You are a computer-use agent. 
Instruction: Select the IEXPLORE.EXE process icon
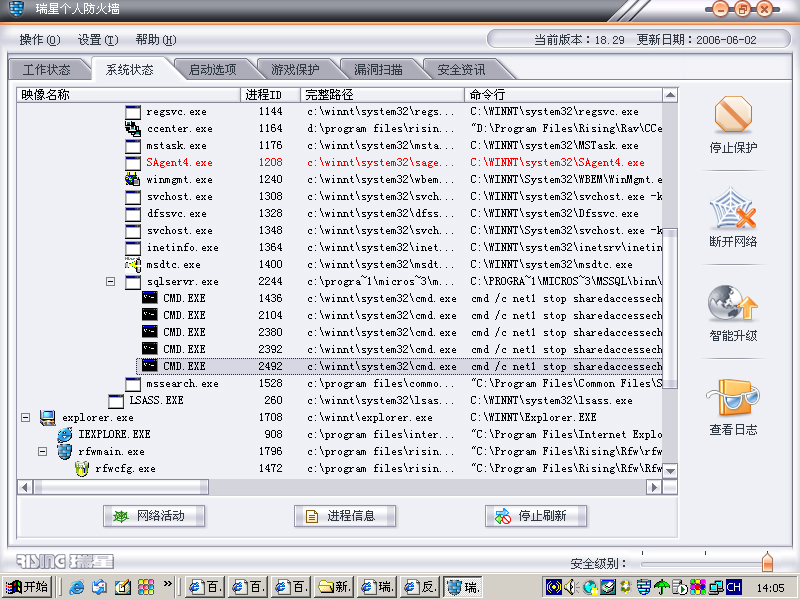[x=65, y=435]
